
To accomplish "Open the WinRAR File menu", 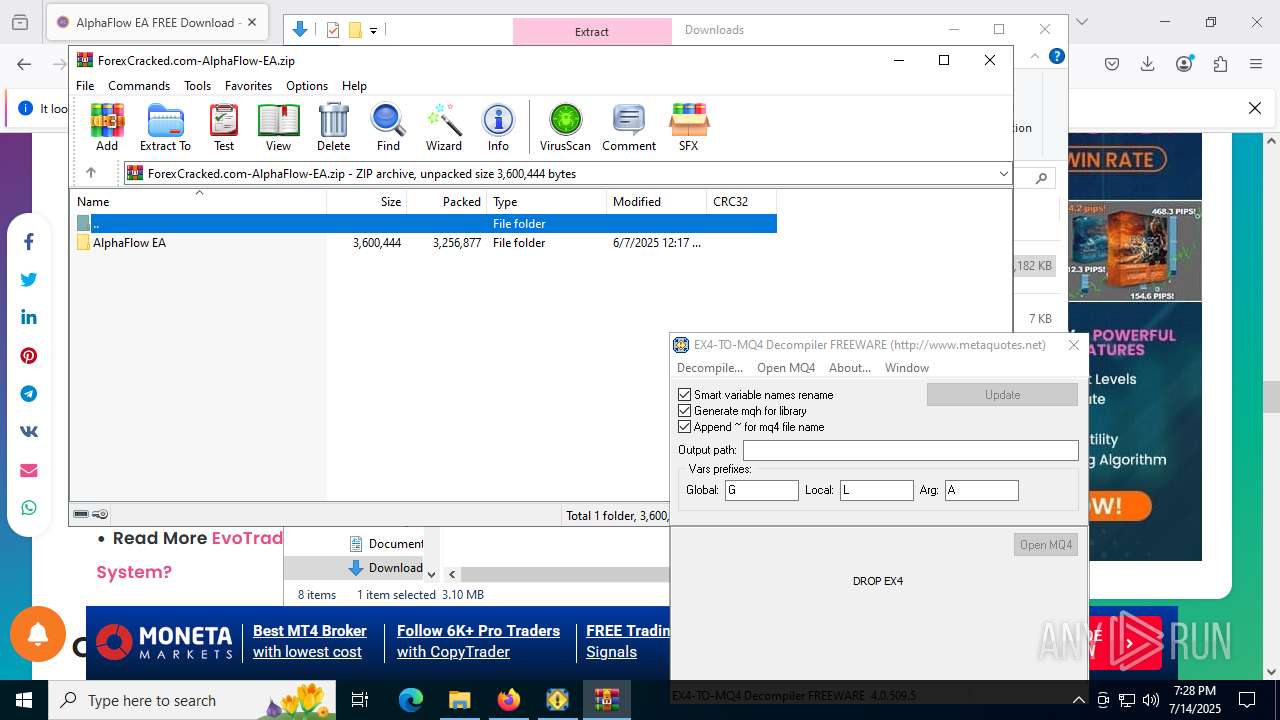I will [x=85, y=86].
